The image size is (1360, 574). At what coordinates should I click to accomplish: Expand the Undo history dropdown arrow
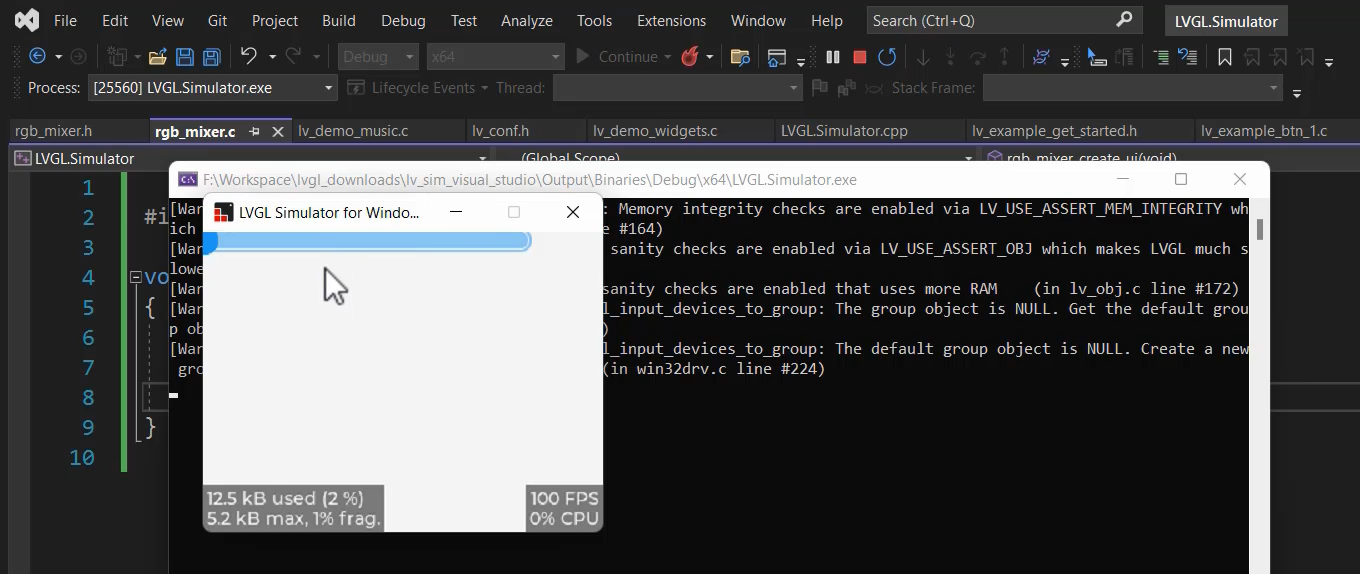point(272,57)
